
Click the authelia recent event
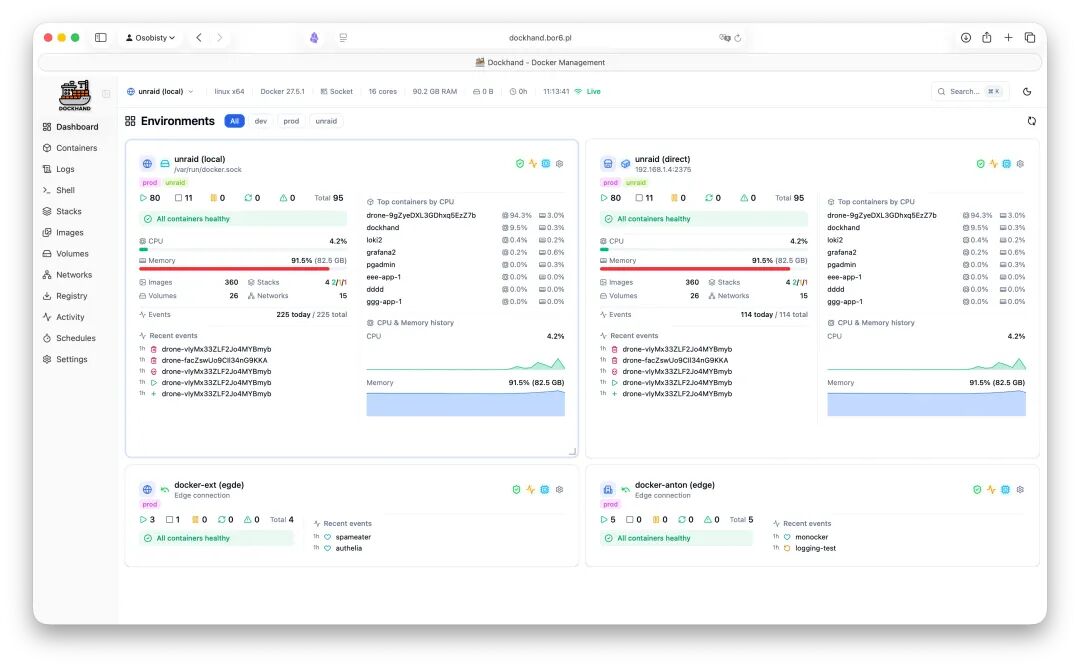[x=349, y=549]
